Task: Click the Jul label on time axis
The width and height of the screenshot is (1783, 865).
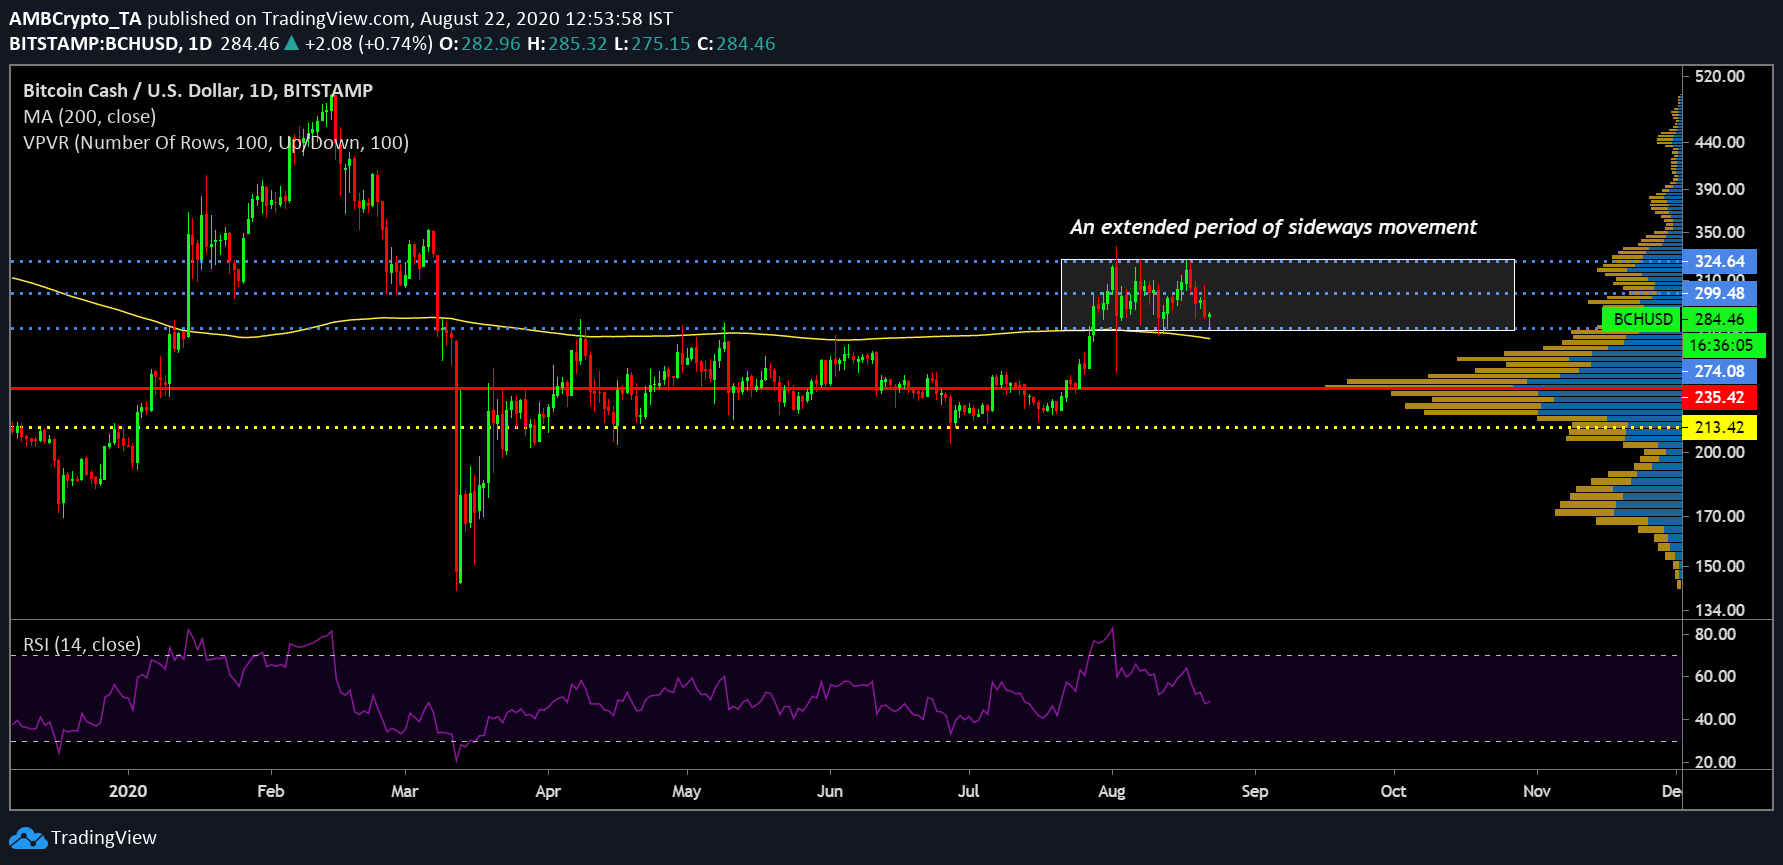Action: (x=969, y=791)
